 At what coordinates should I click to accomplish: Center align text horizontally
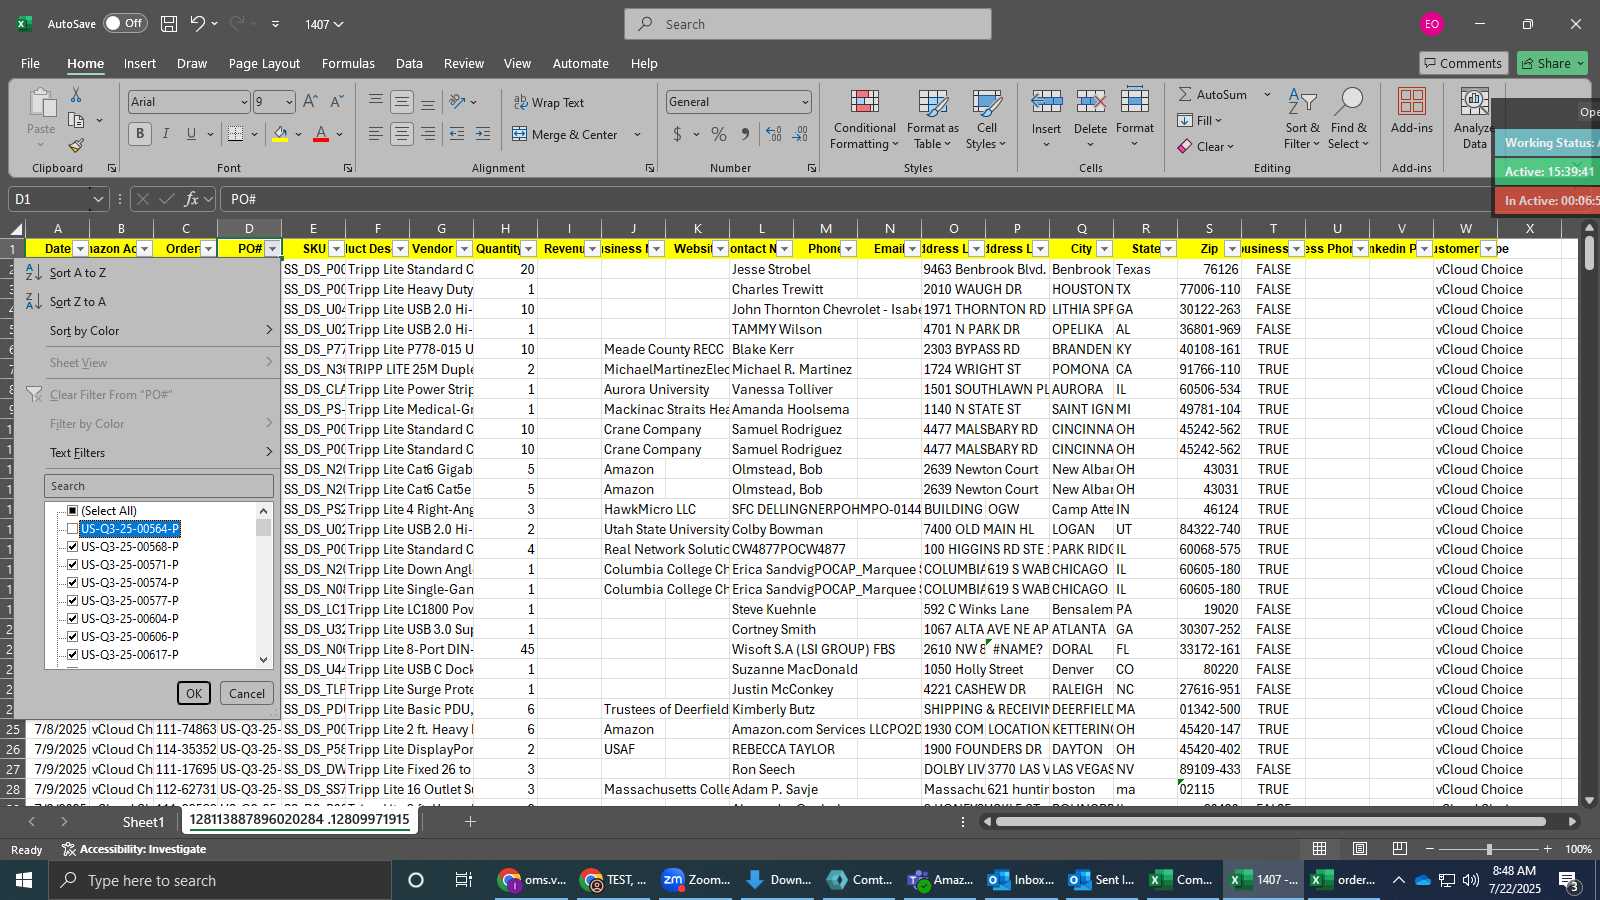click(x=402, y=134)
